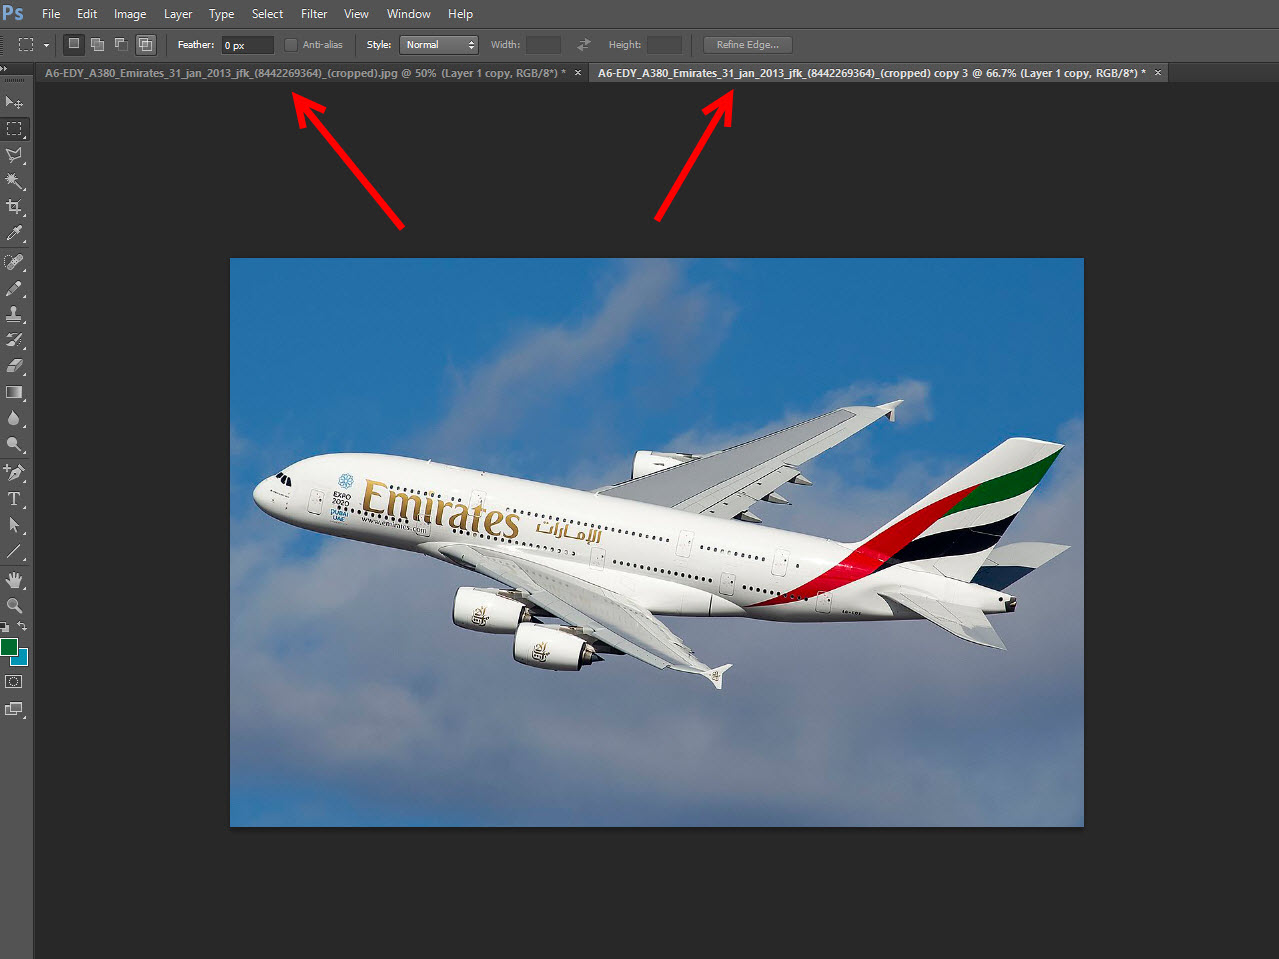
Task: Select the Line tool
Action: click(14, 551)
